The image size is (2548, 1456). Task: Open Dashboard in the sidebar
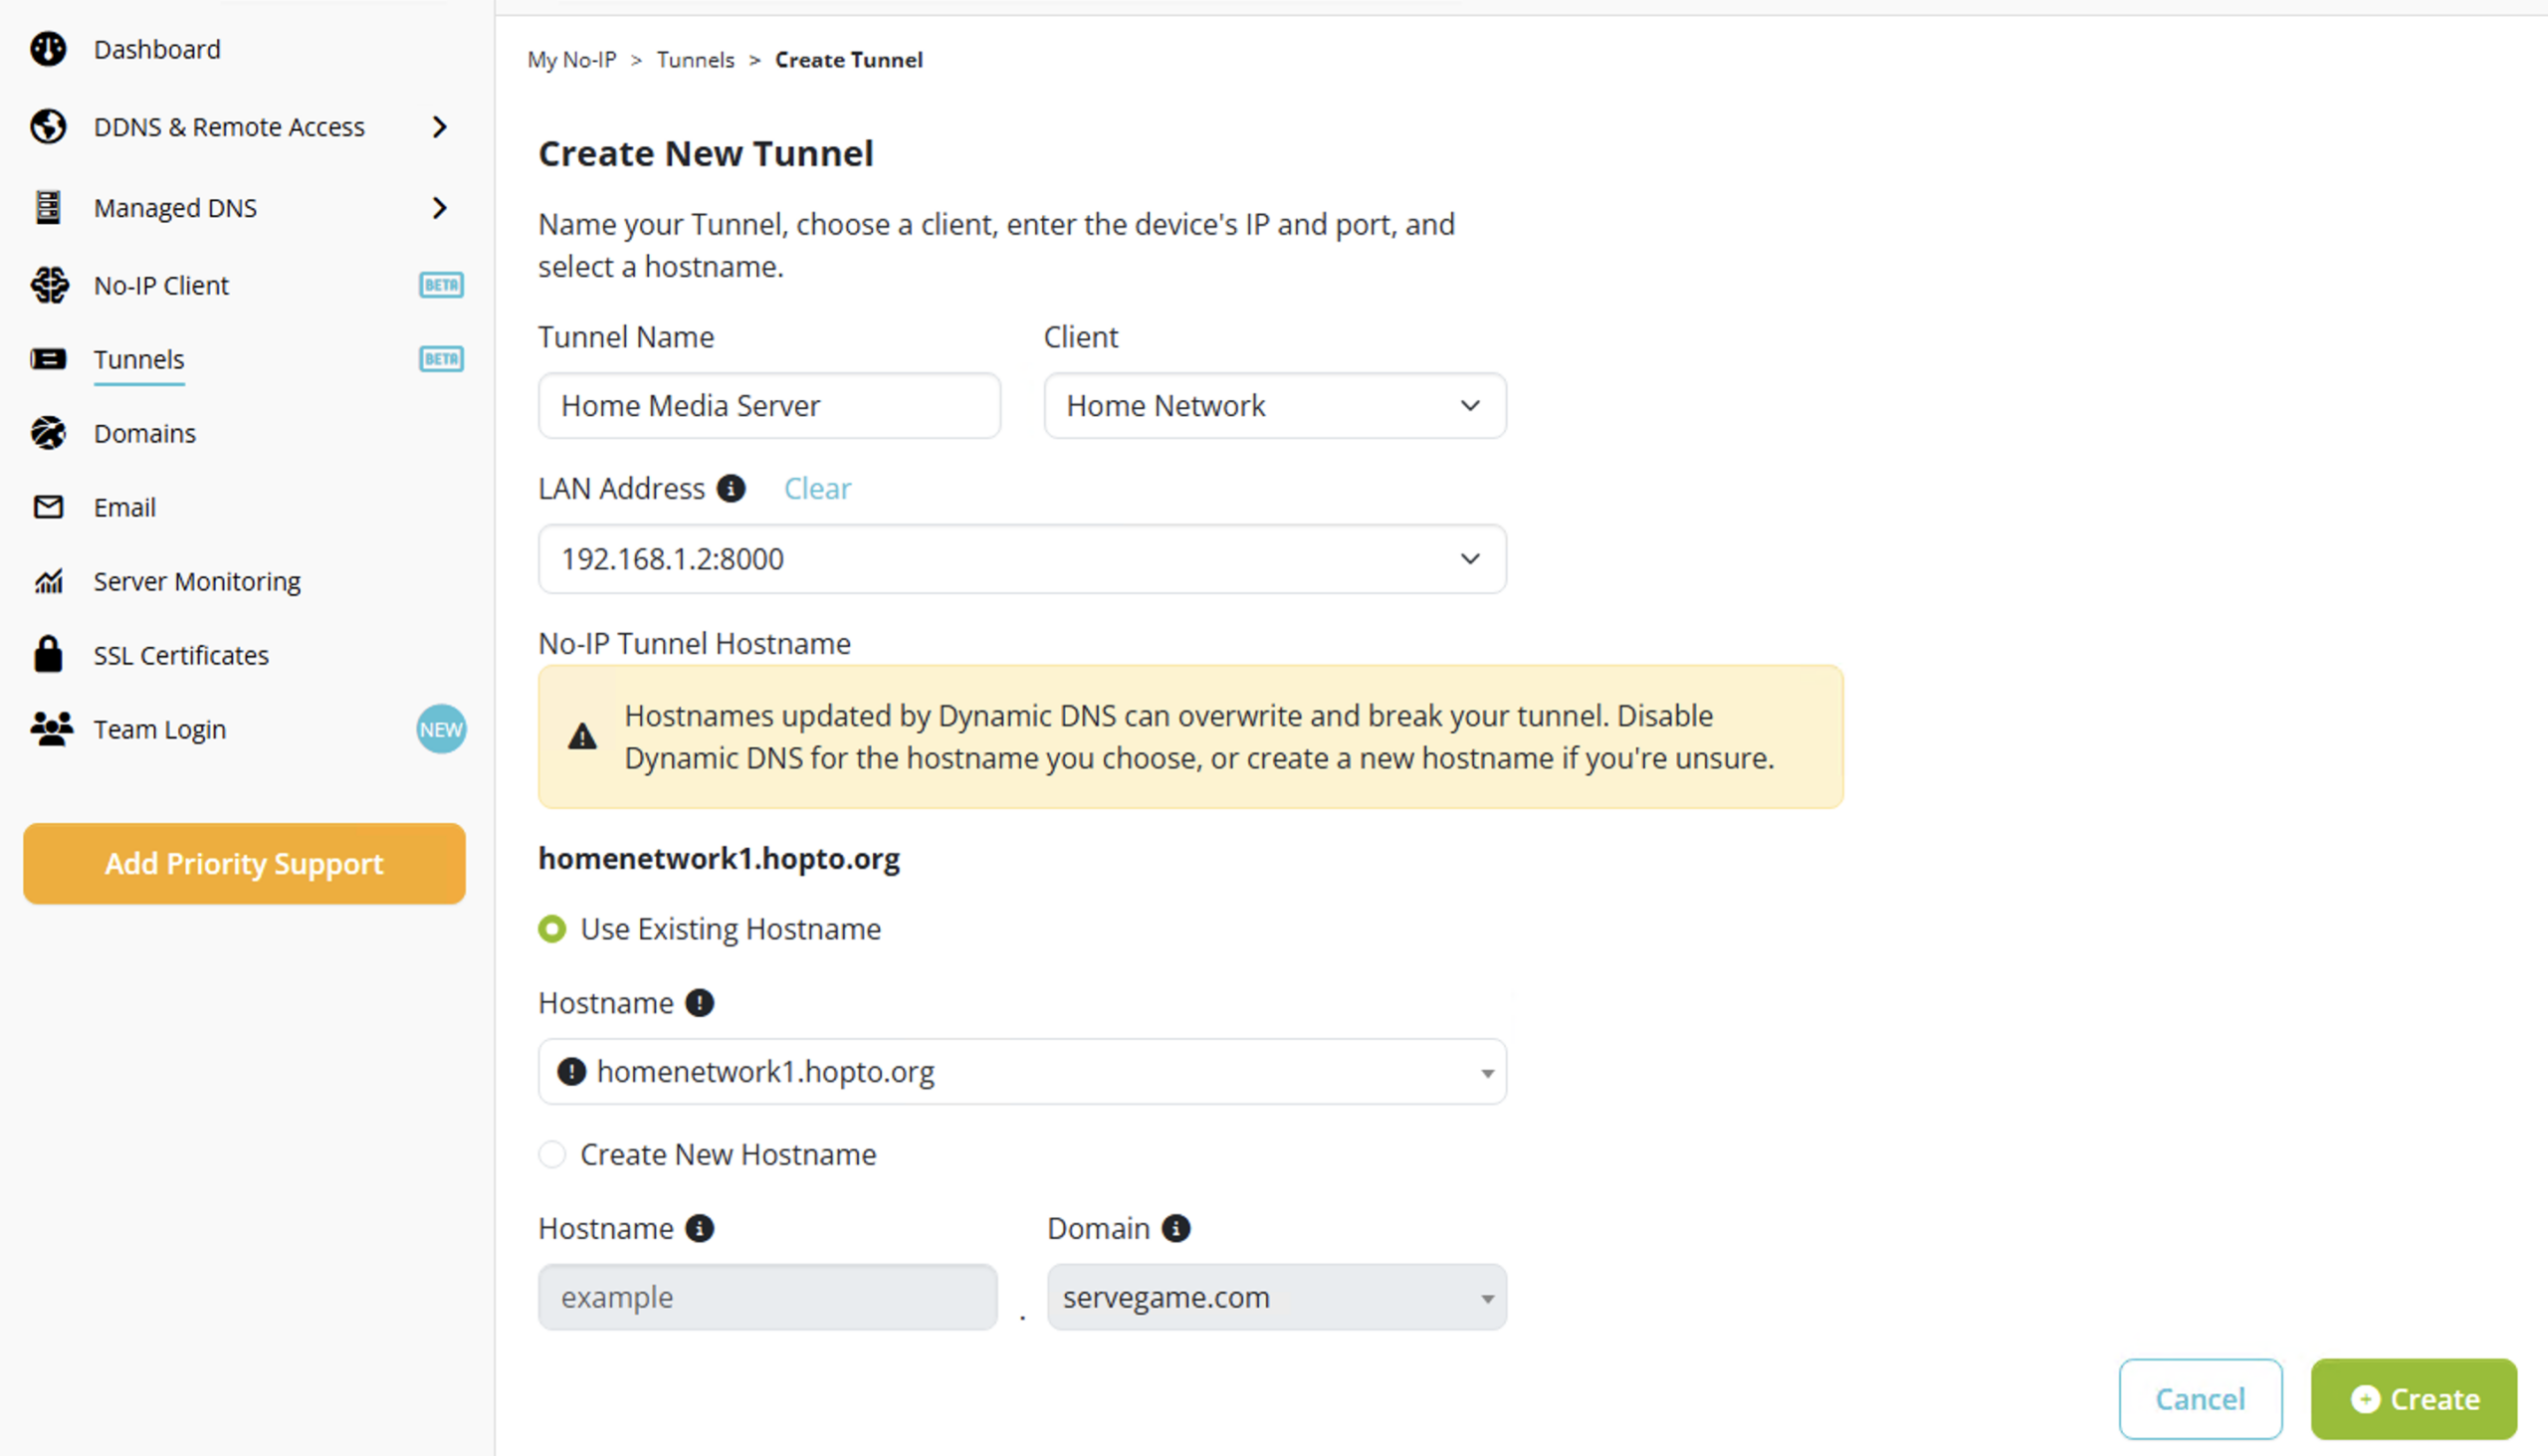[x=157, y=49]
